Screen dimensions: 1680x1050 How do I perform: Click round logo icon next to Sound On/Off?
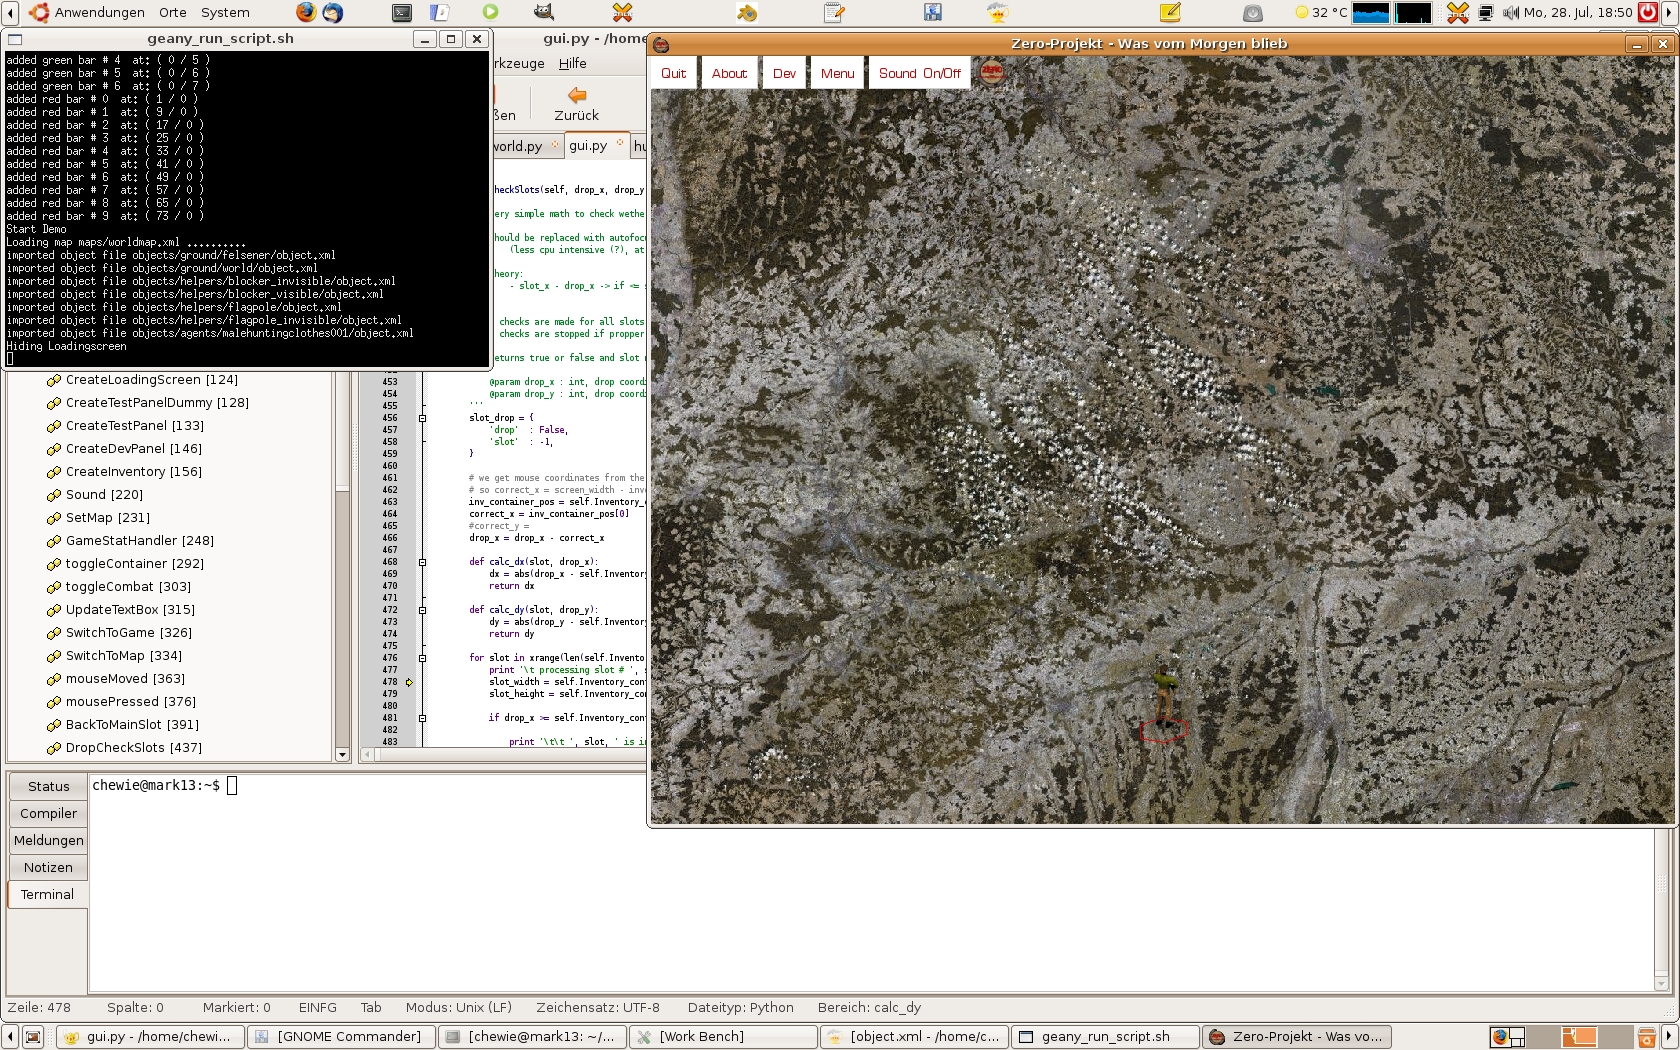992,72
